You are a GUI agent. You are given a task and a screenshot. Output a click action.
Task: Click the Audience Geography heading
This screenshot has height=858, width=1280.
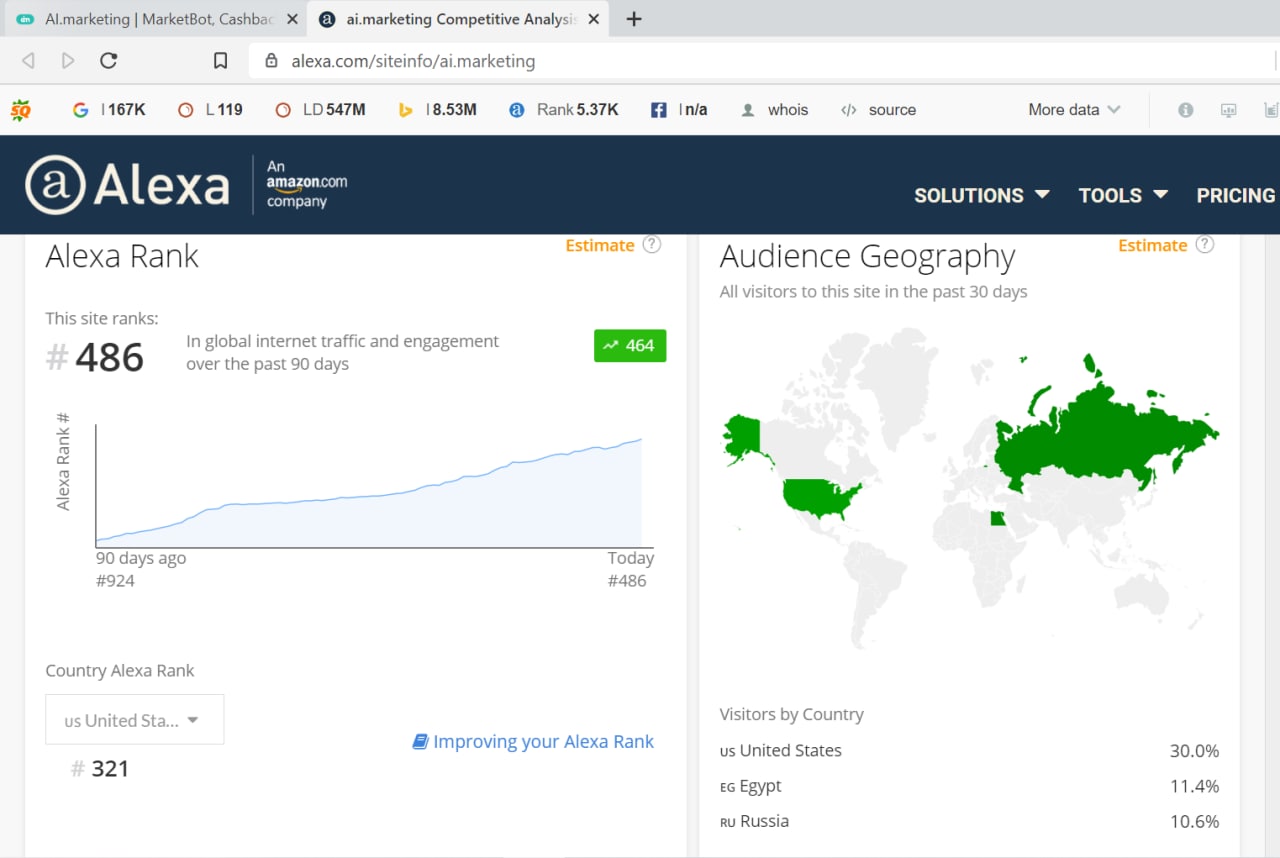click(x=867, y=257)
